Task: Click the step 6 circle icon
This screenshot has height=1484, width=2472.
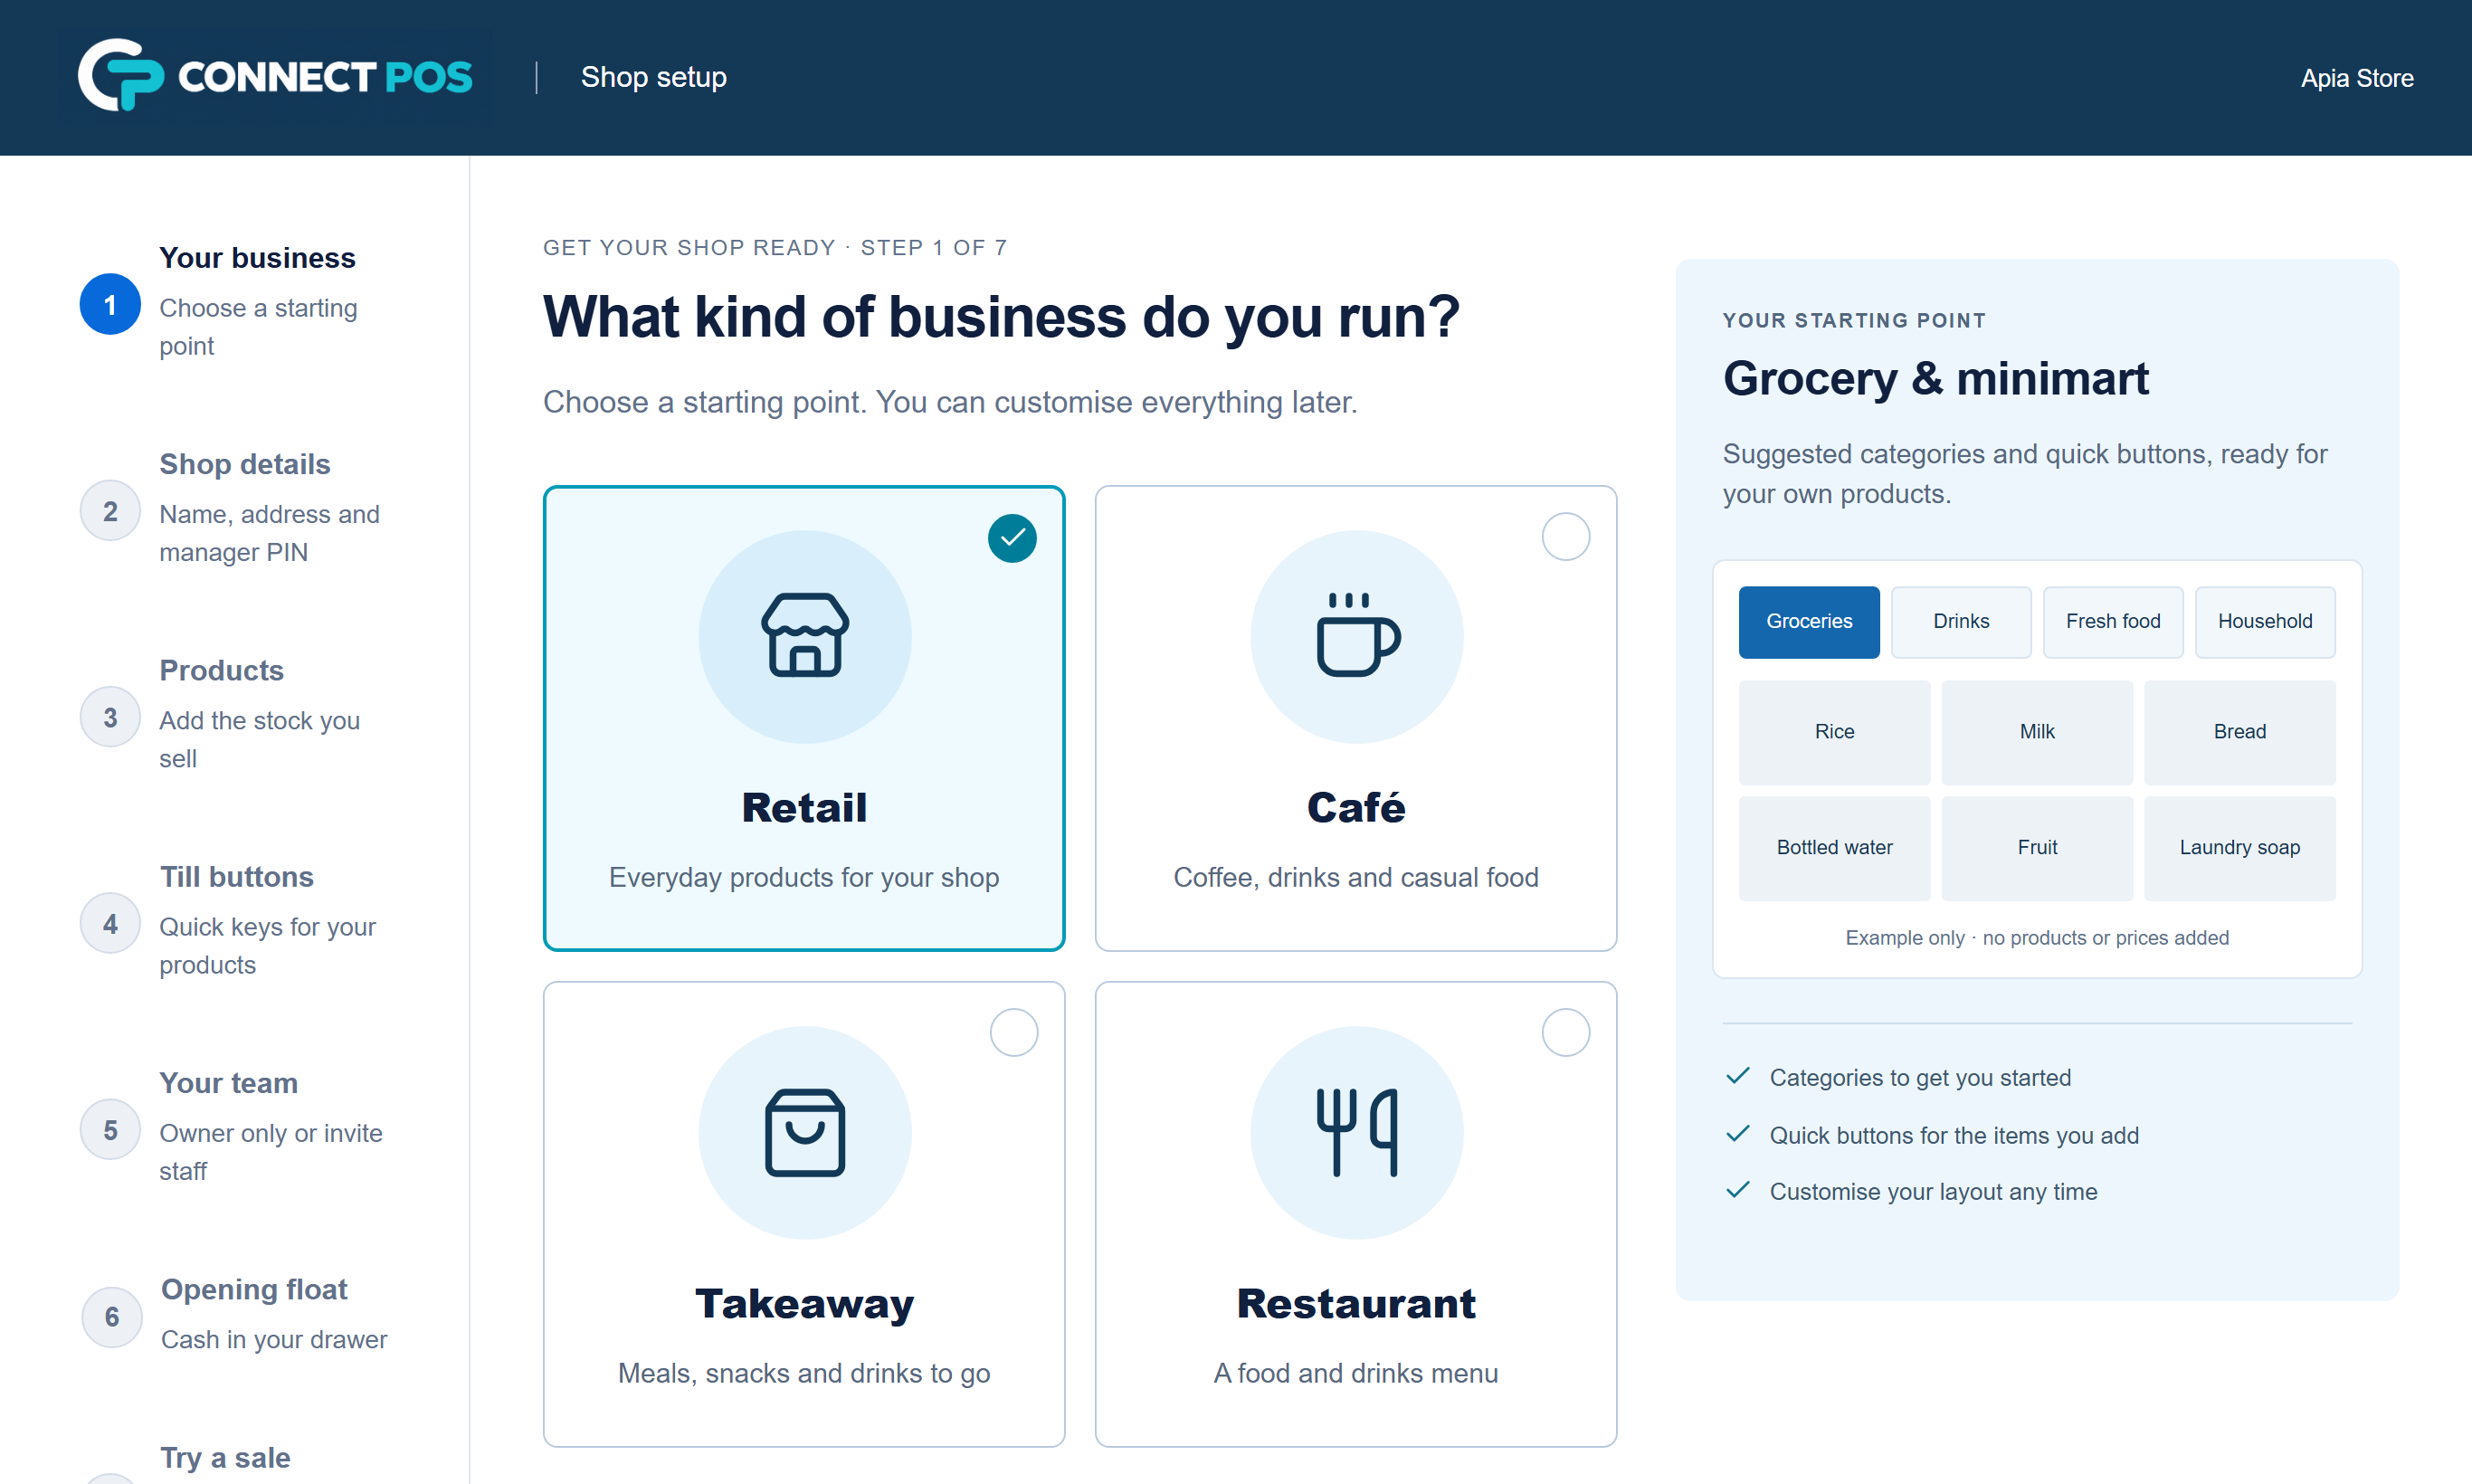Action: click(x=111, y=1316)
